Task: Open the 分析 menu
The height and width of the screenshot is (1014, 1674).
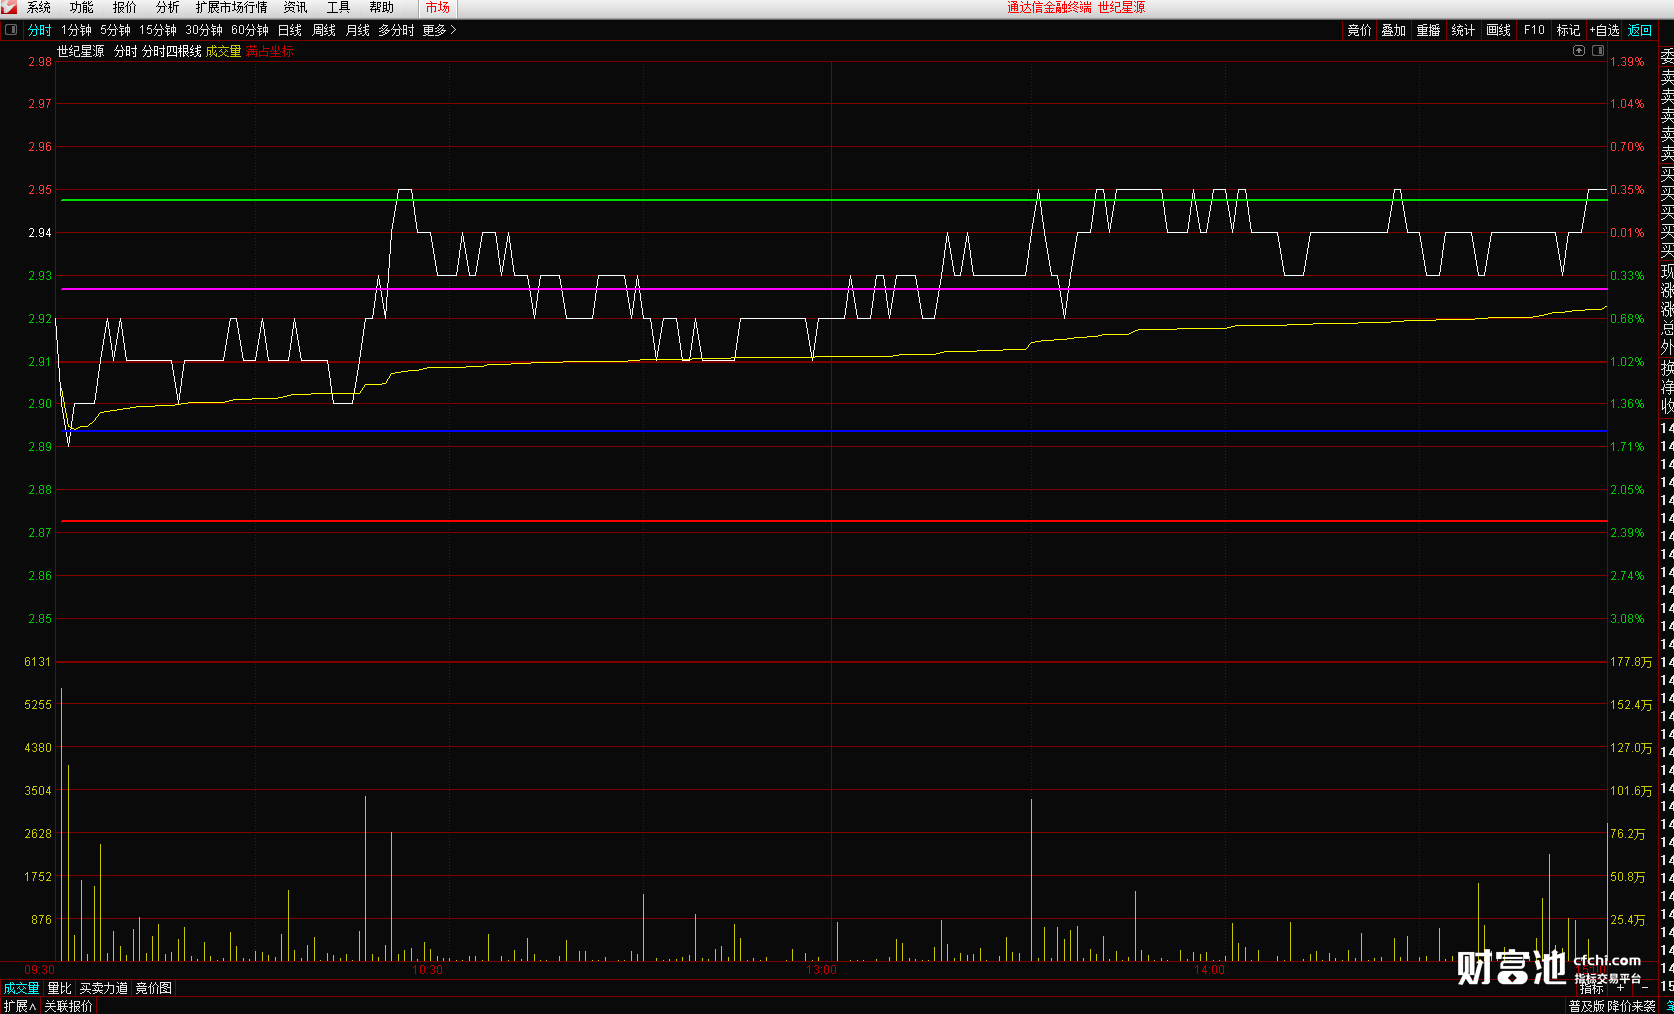Action: pyautogui.click(x=168, y=8)
